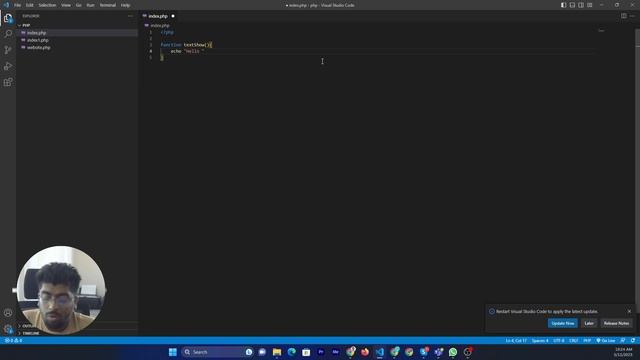
Task: Open the Edit menu
Action: [30, 5]
